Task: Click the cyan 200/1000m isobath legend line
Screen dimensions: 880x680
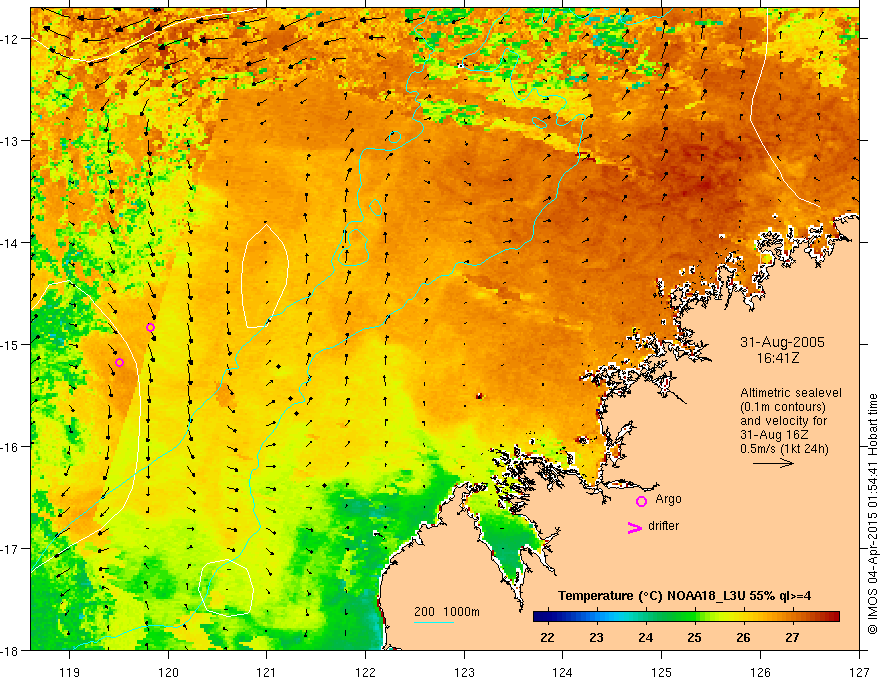Action: 434,622
